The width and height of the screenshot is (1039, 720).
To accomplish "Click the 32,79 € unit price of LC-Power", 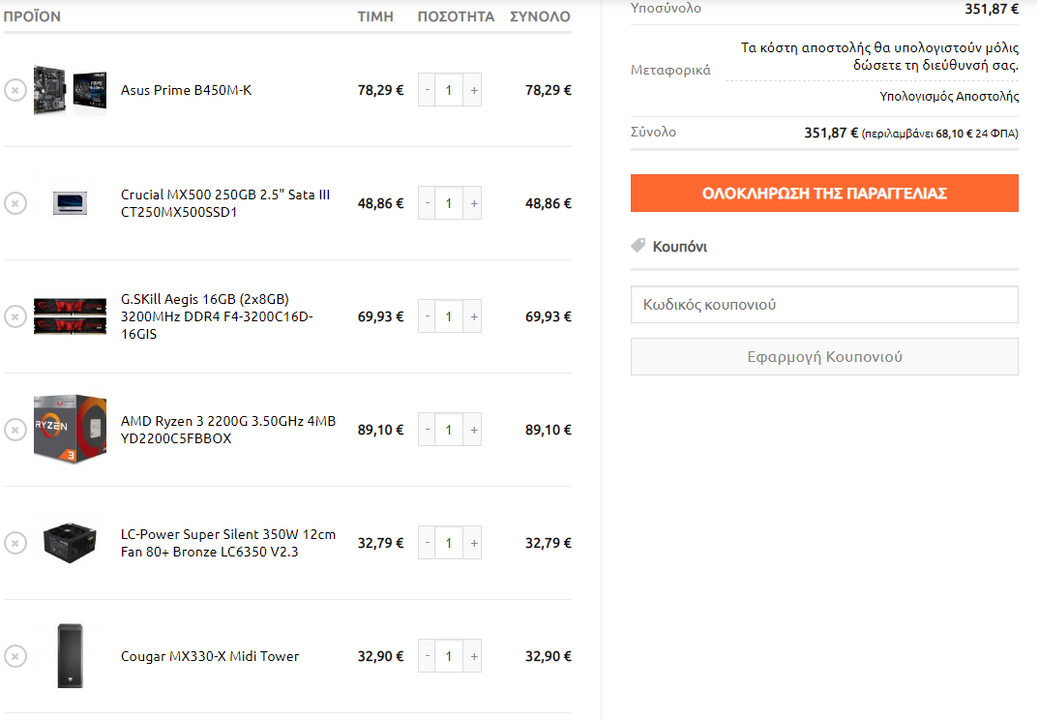I will tap(380, 543).
